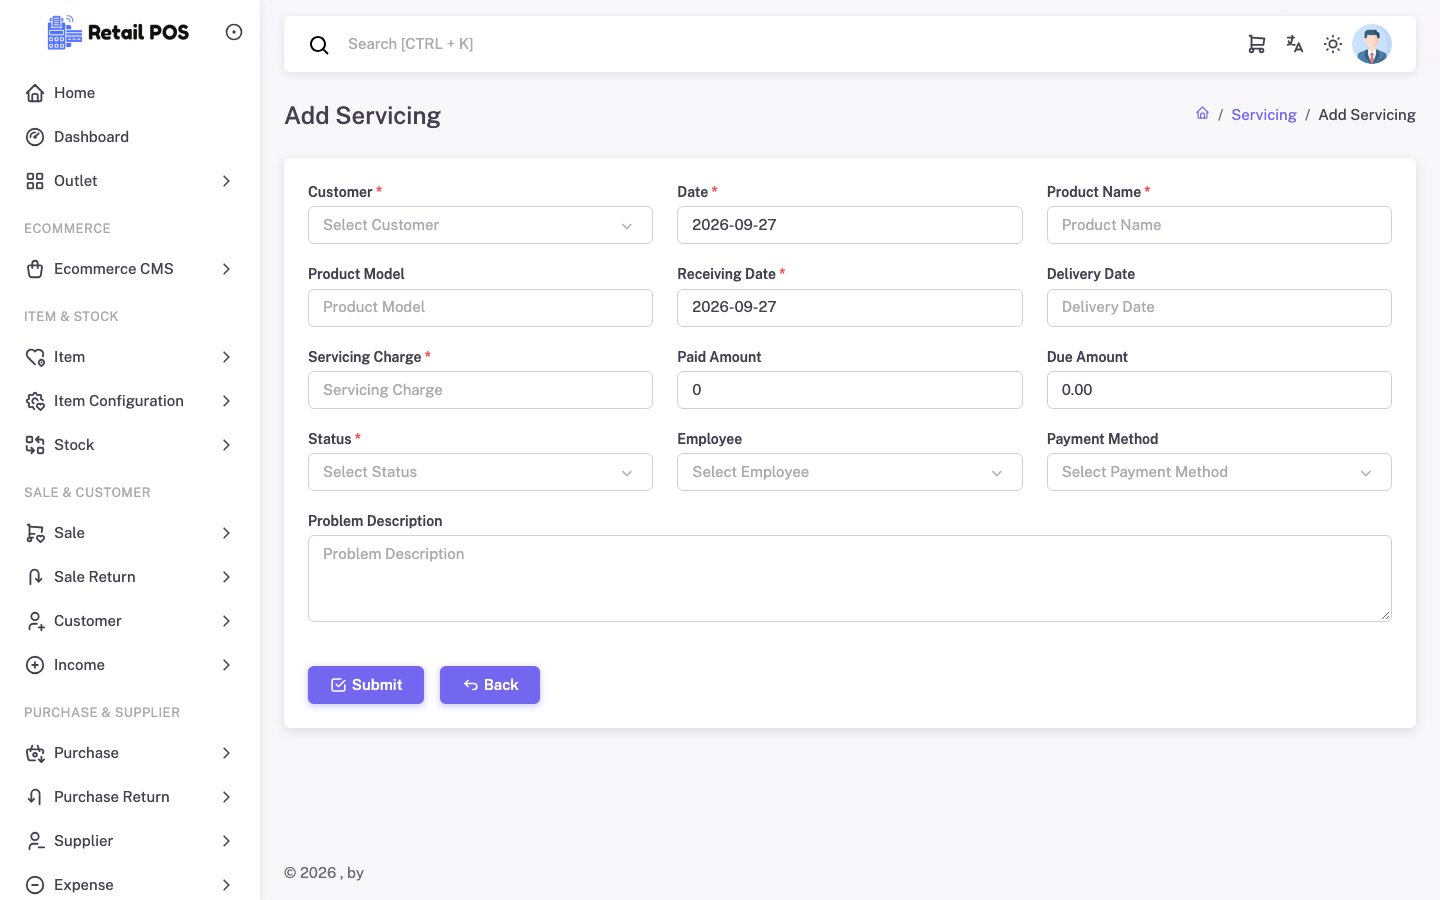Toggle the sidebar pin circle icon
The height and width of the screenshot is (900, 1440).
pyautogui.click(x=234, y=32)
